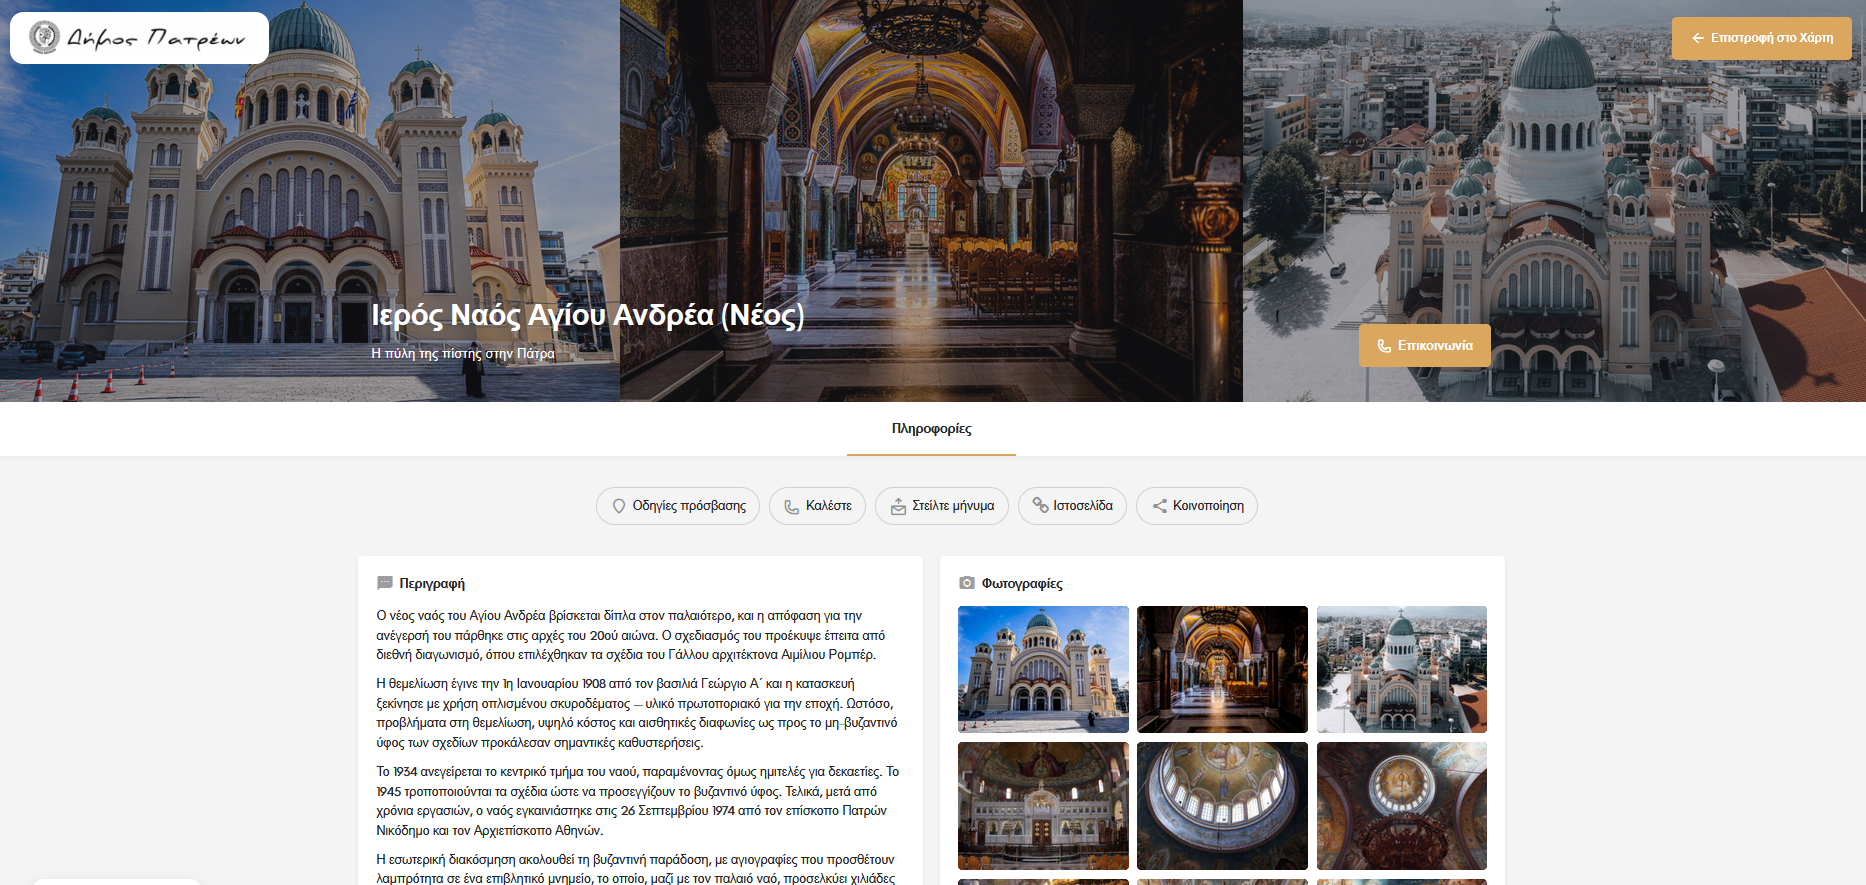
Task: Click the phone icon on Επικοινωνία button
Action: tap(1384, 346)
